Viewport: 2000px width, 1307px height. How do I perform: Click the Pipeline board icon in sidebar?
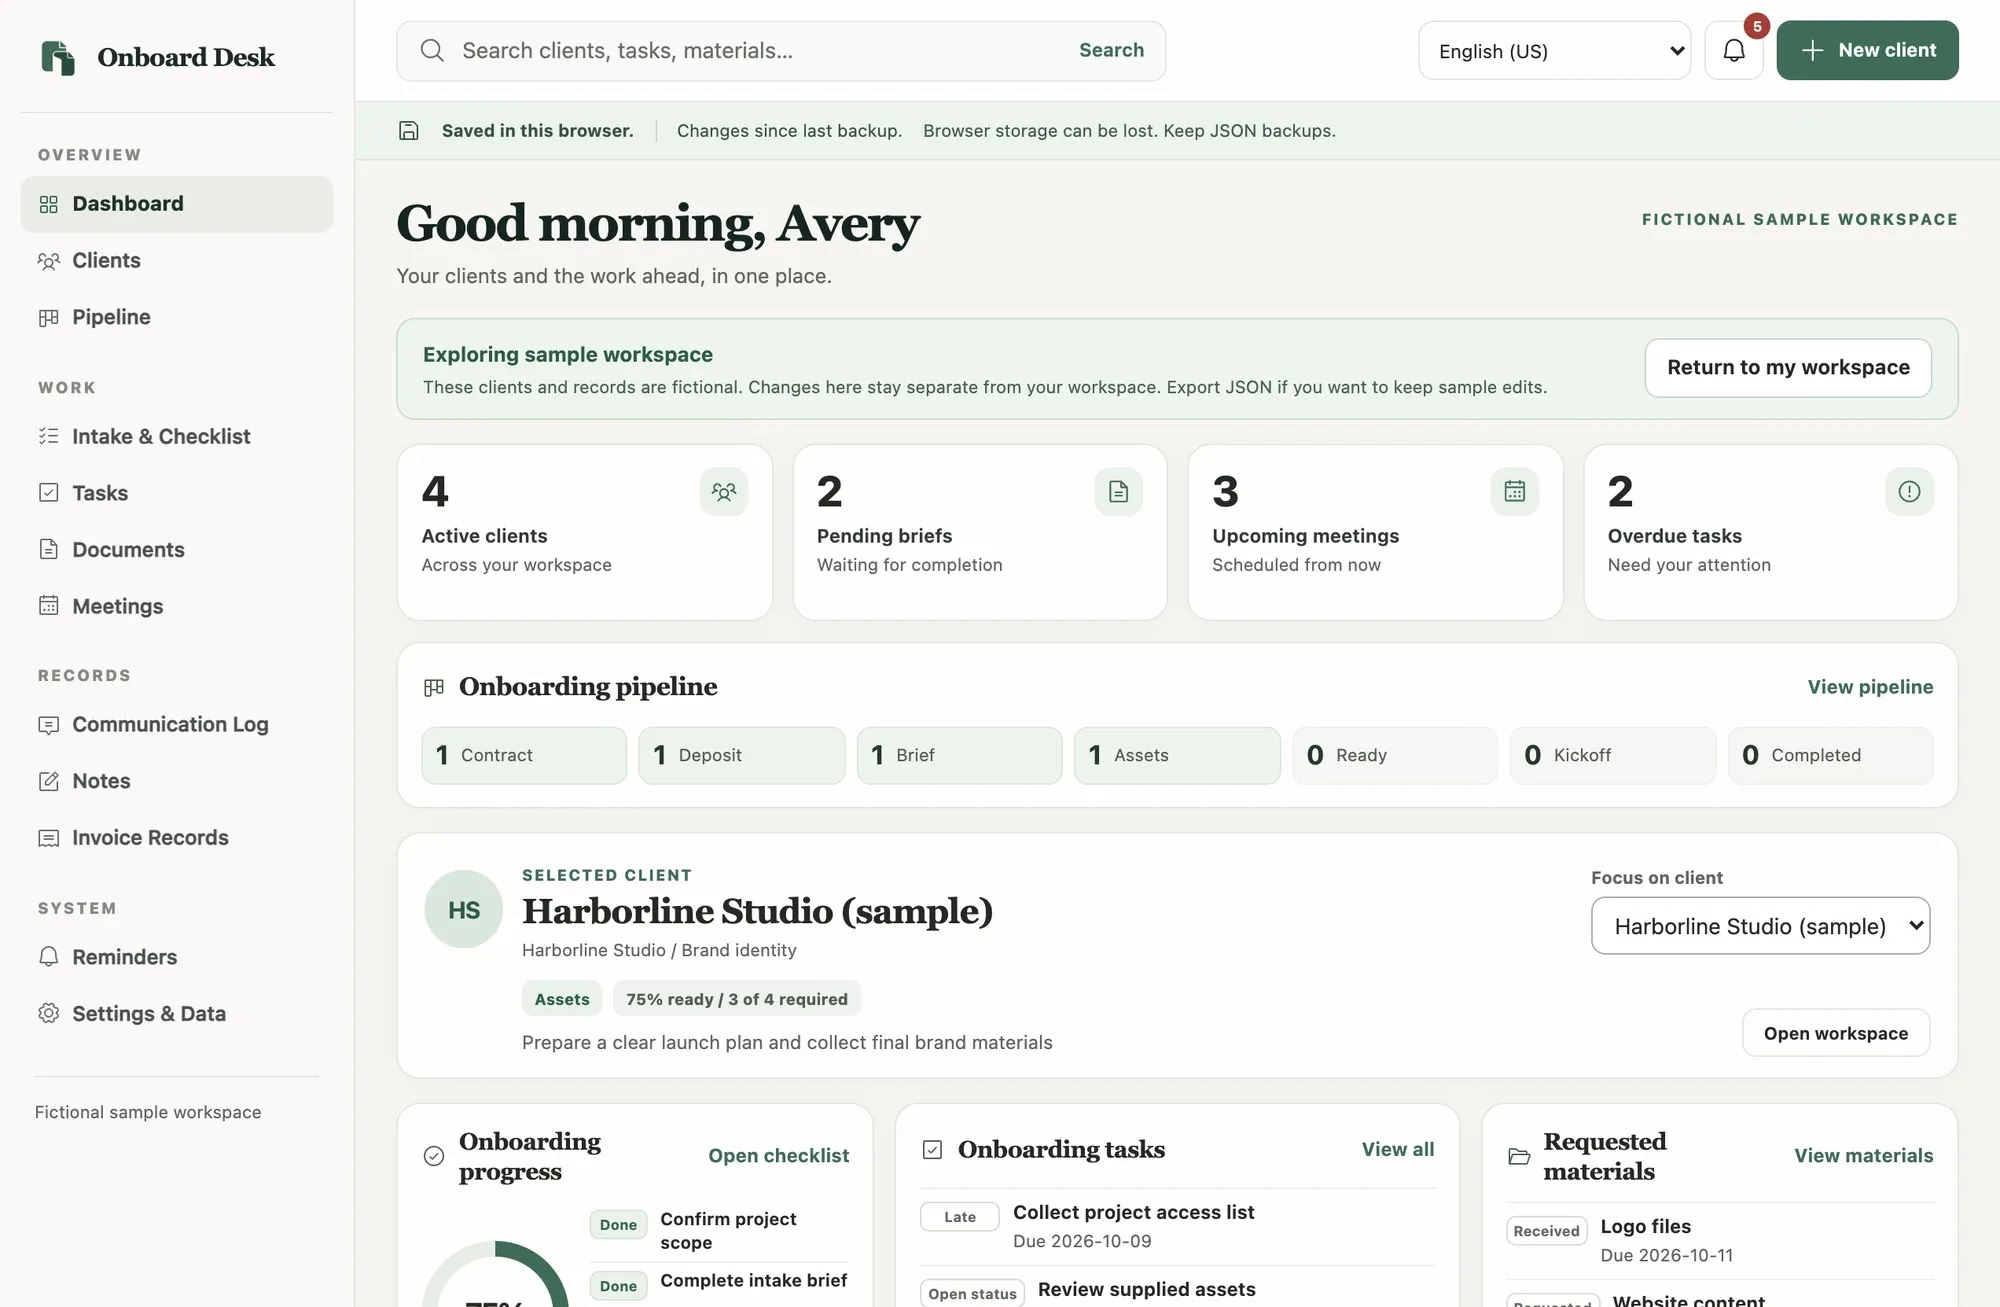[49, 318]
